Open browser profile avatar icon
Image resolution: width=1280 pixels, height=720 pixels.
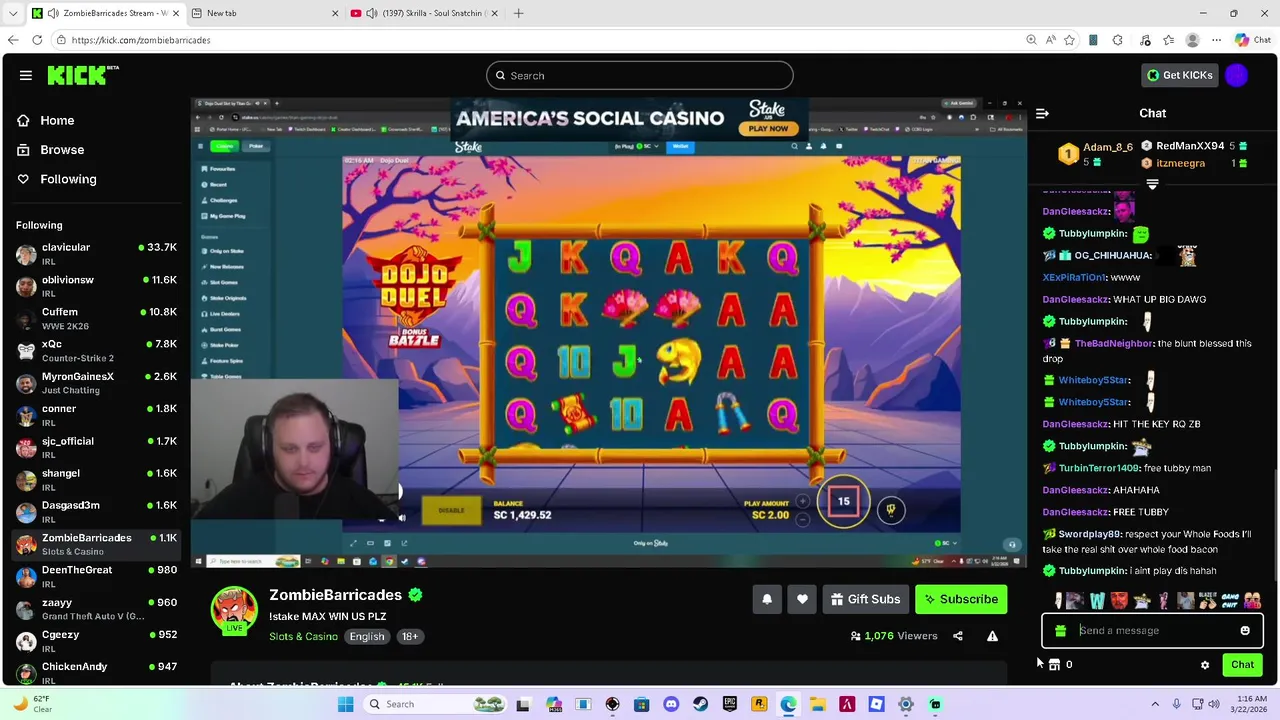[1192, 40]
